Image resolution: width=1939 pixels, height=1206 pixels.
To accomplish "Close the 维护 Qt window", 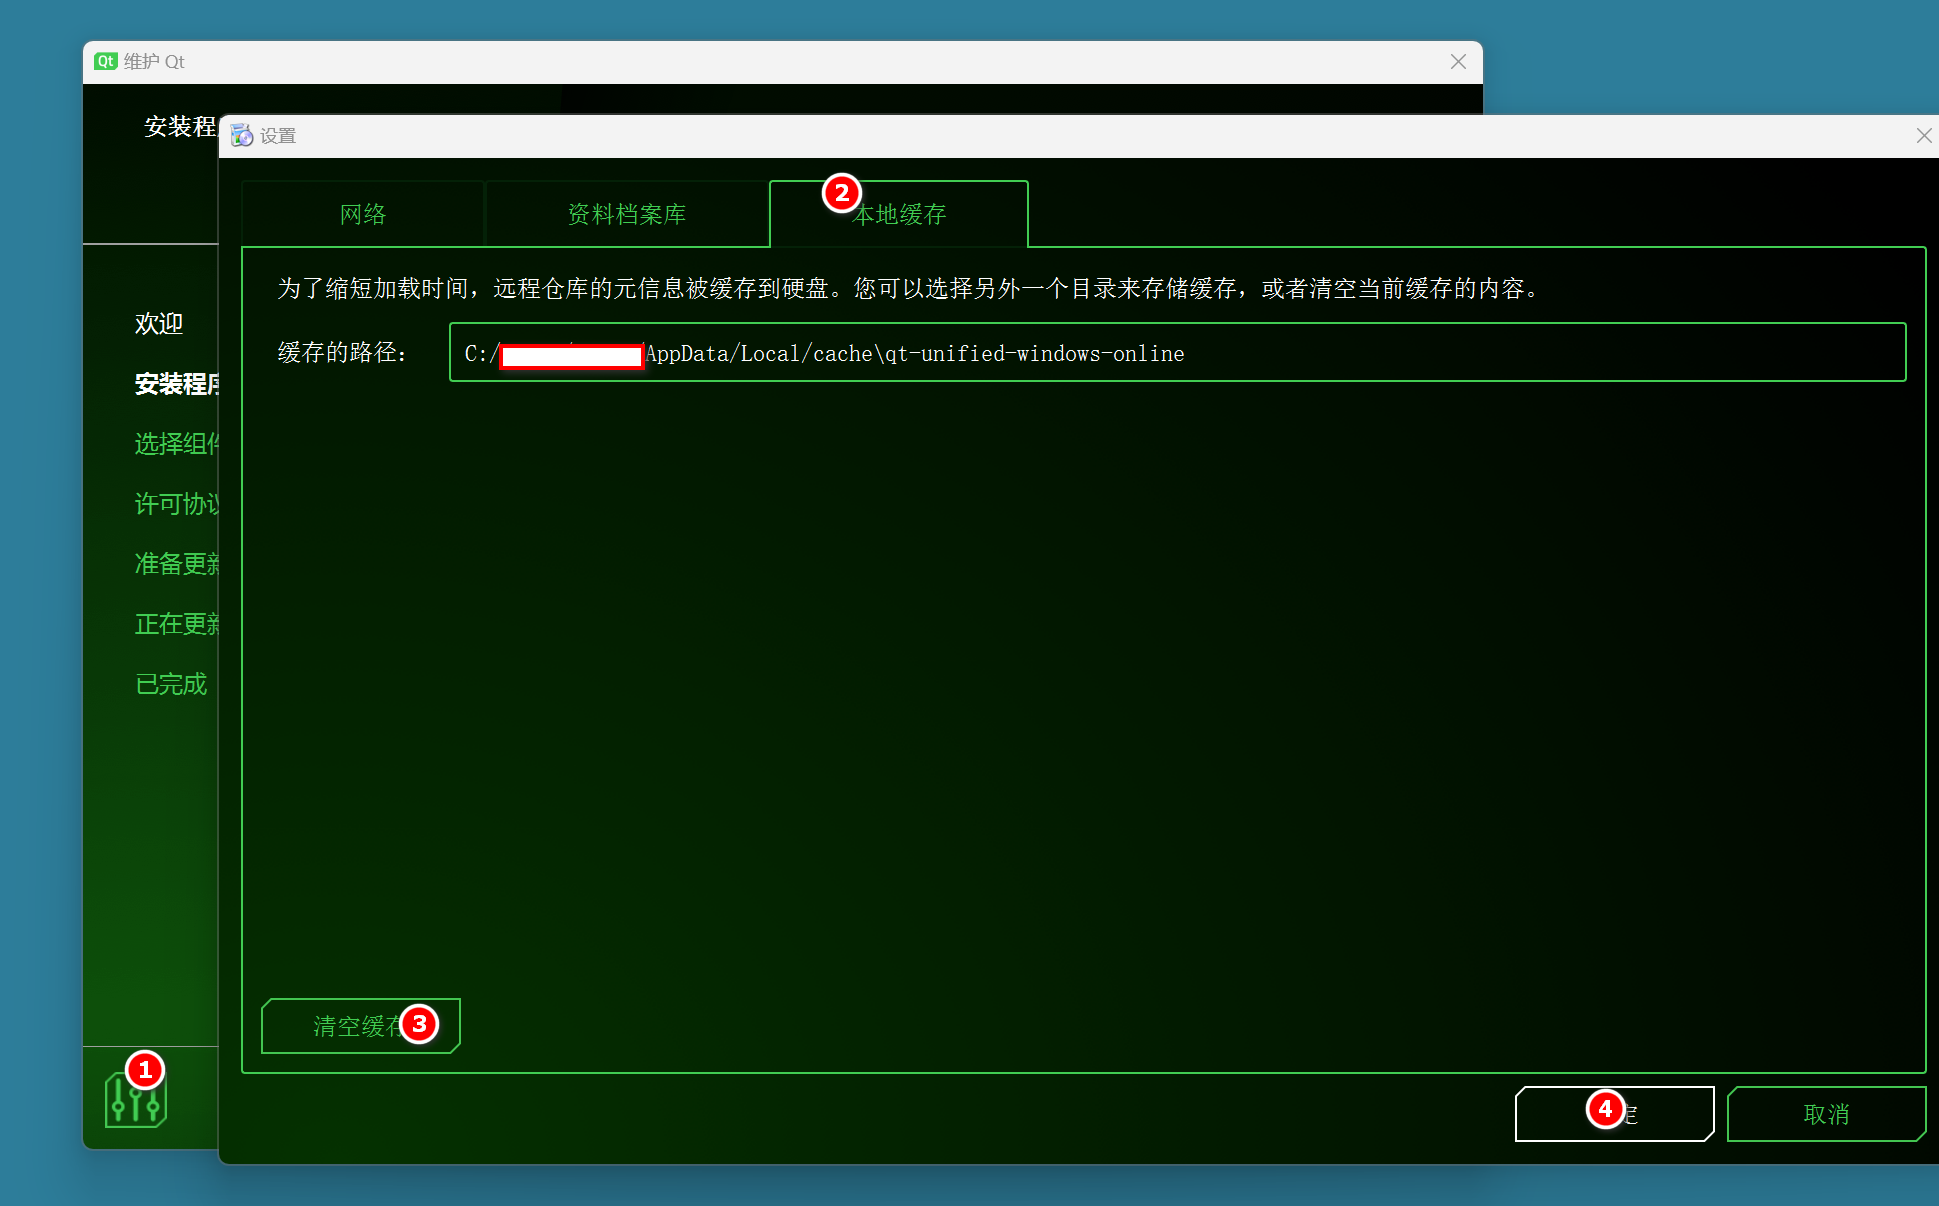I will (1458, 62).
